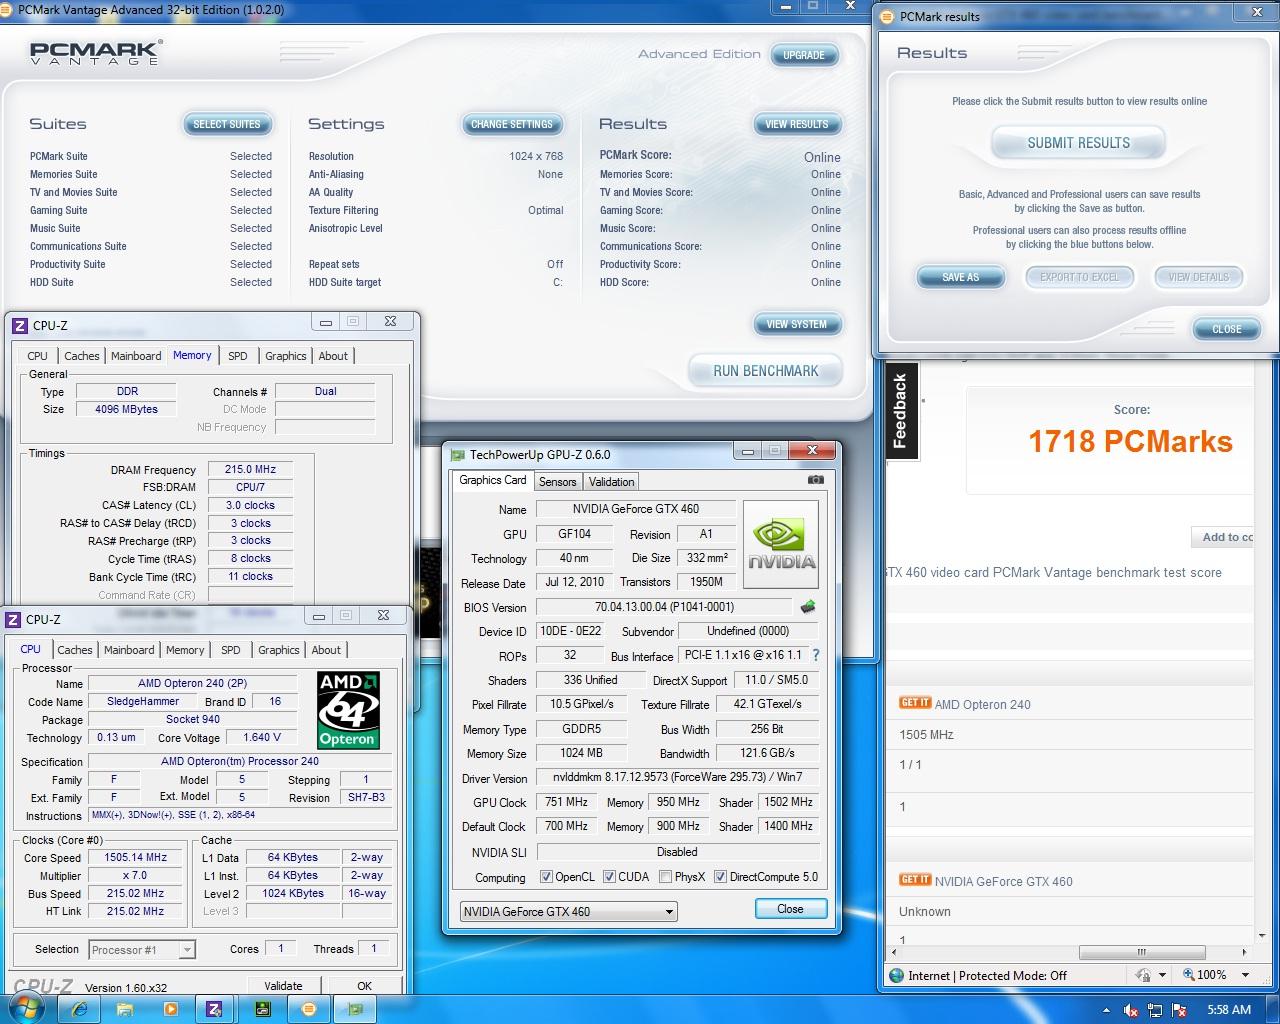The width and height of the screenshot is (1280, 1024).
Task: Click the taskbar clock showing 5:58 AM
Action: click(1229, 1010)
